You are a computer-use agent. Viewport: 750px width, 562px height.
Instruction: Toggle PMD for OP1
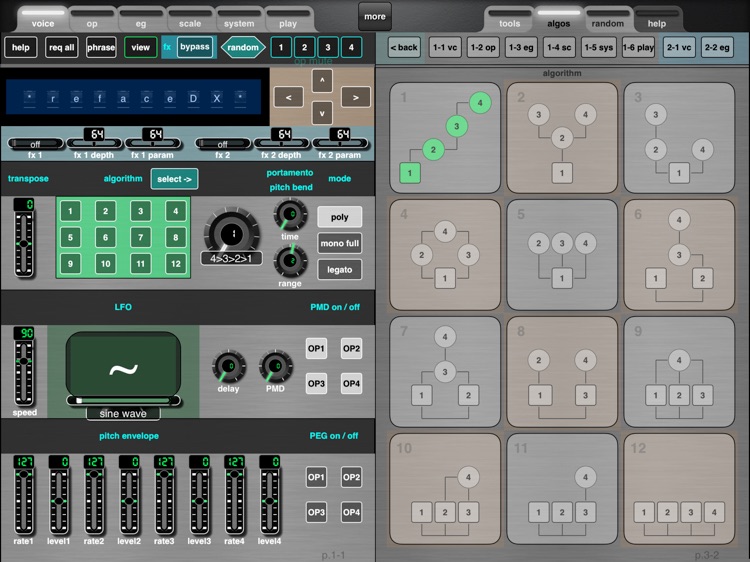(317, 349)
